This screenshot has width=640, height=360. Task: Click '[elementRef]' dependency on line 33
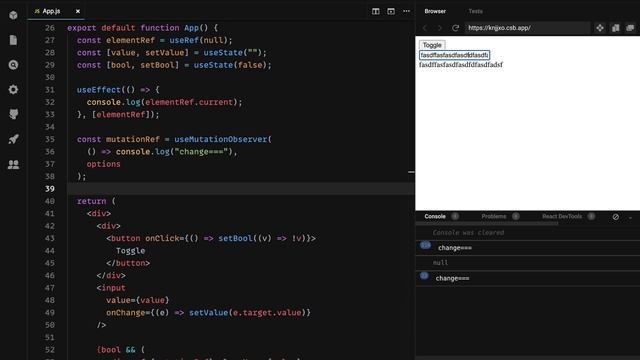tap(120, 115)
